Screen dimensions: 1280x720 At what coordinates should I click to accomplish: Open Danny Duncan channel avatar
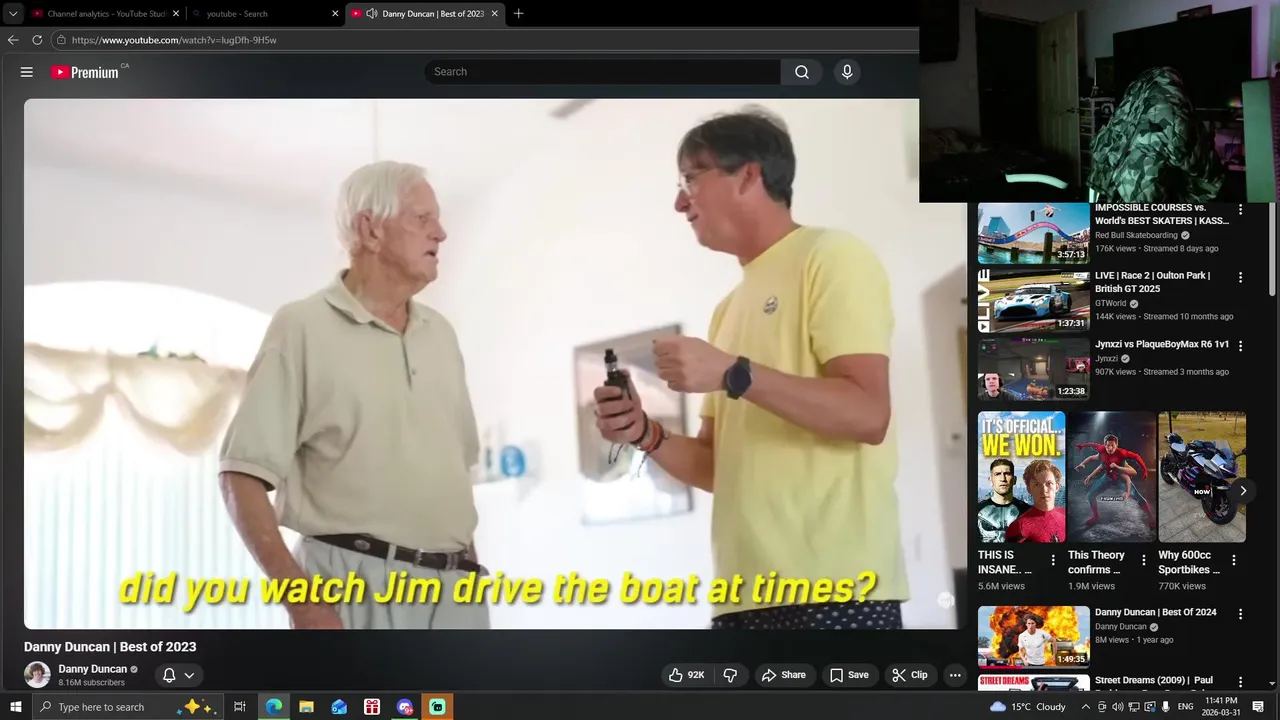click(37, 675)
